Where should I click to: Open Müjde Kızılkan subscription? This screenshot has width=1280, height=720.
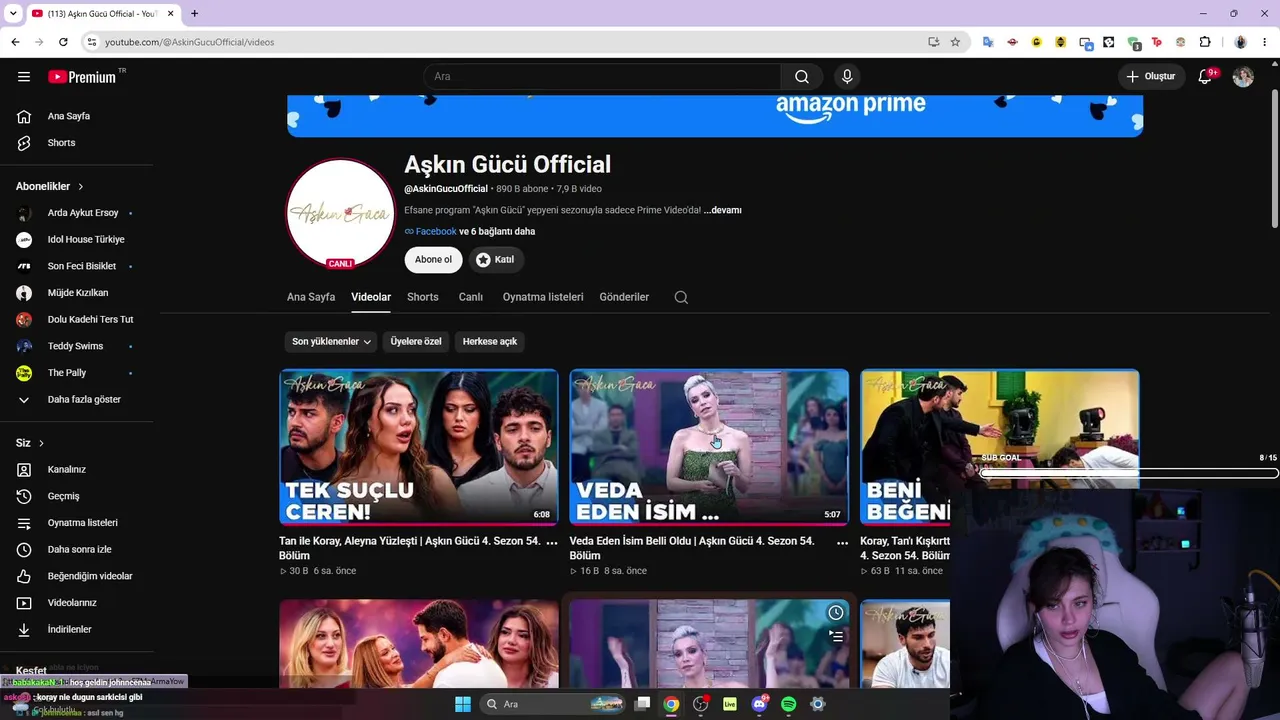point(77,293)
